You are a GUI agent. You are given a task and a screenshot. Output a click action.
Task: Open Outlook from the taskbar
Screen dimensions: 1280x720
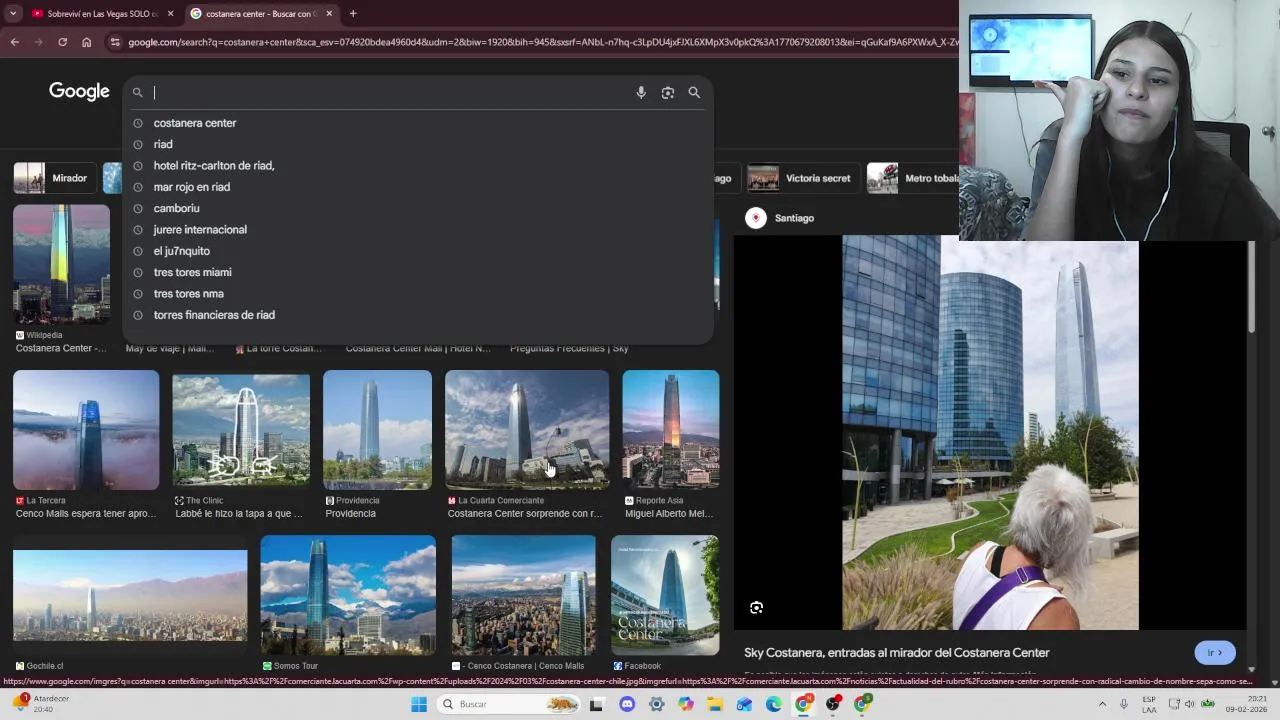[744, 704]
